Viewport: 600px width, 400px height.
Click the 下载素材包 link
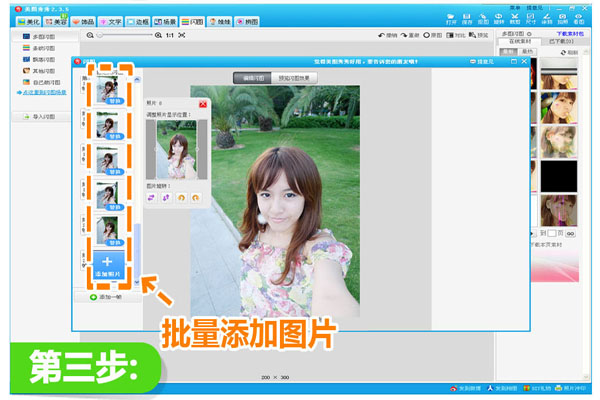coord(570,34)
